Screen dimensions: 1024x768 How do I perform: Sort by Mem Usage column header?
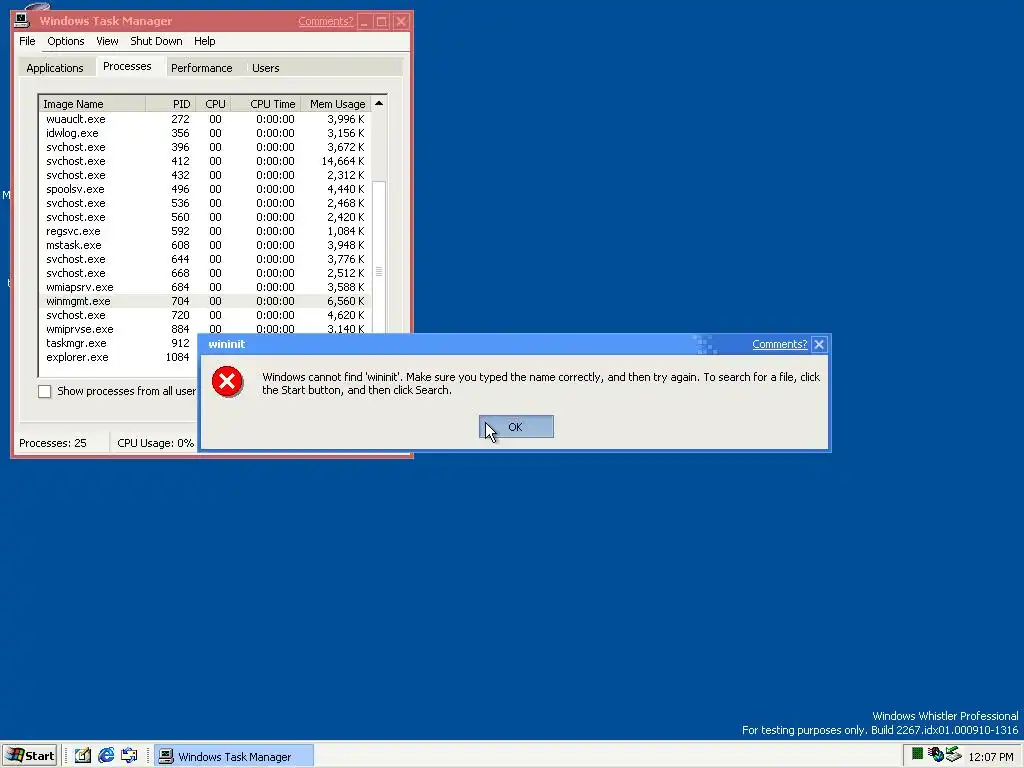pyautogui.click(x=336, y=104)
